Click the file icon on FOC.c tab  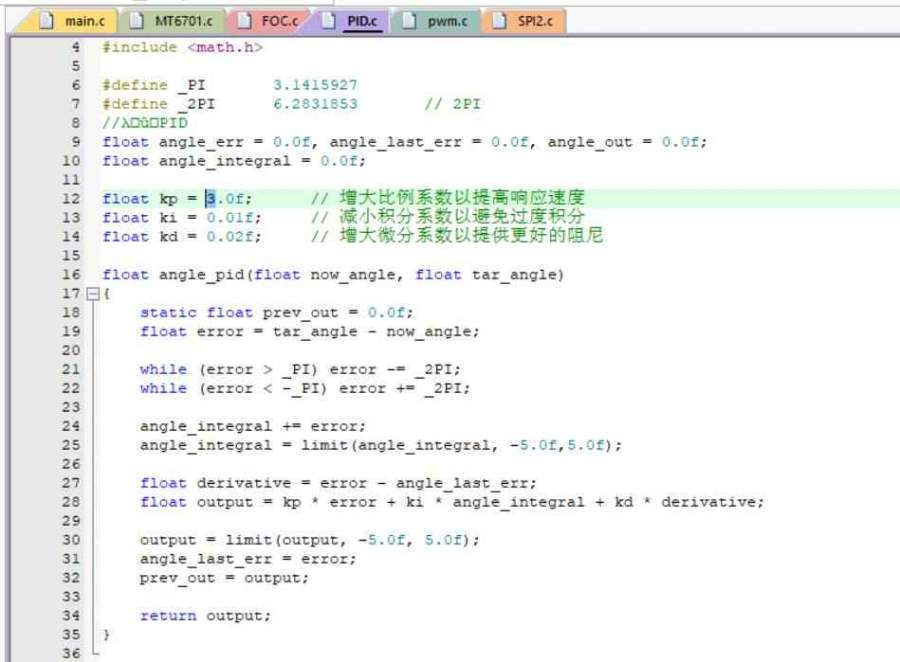click(243, 21)
